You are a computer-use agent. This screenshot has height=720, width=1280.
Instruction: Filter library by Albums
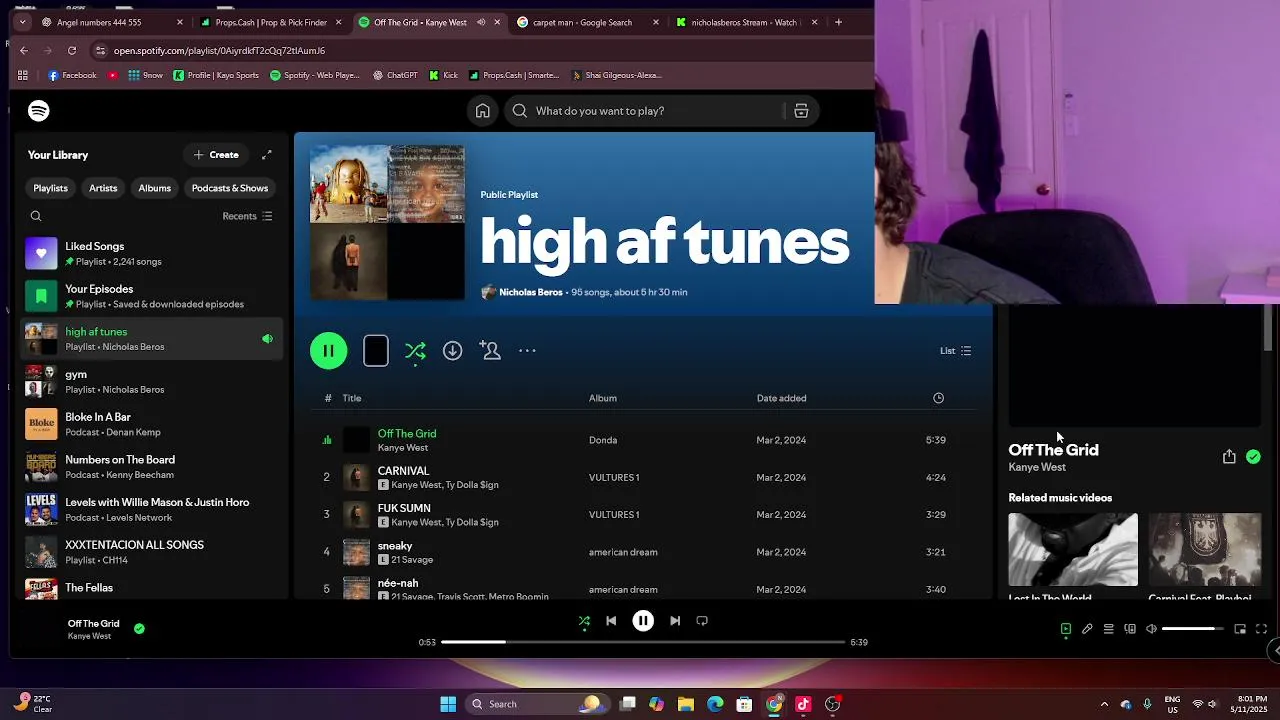pyautogui.click(x=154, y=188)
